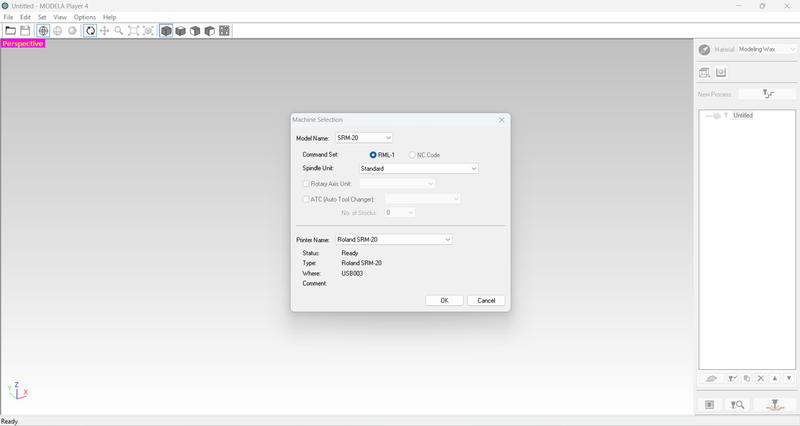Open the Rotary Axis Unit dropdown
This screenshot has height=426, width=800.
[397, 184]
